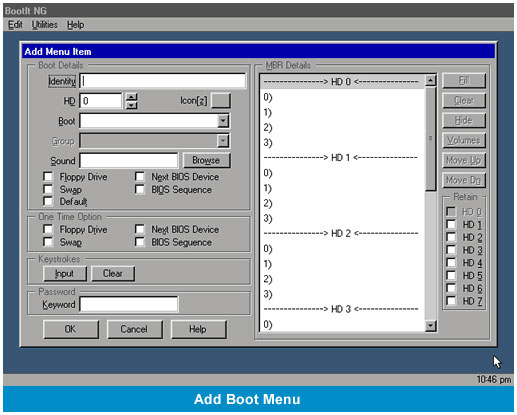The image size is (517, 415).
Task: Check BIOS Sequence under One Time Option
Action: pyautogui.click(x=140, y=242)
